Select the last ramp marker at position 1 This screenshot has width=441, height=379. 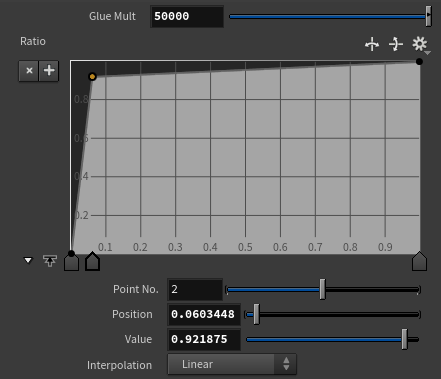click(419, 261)
